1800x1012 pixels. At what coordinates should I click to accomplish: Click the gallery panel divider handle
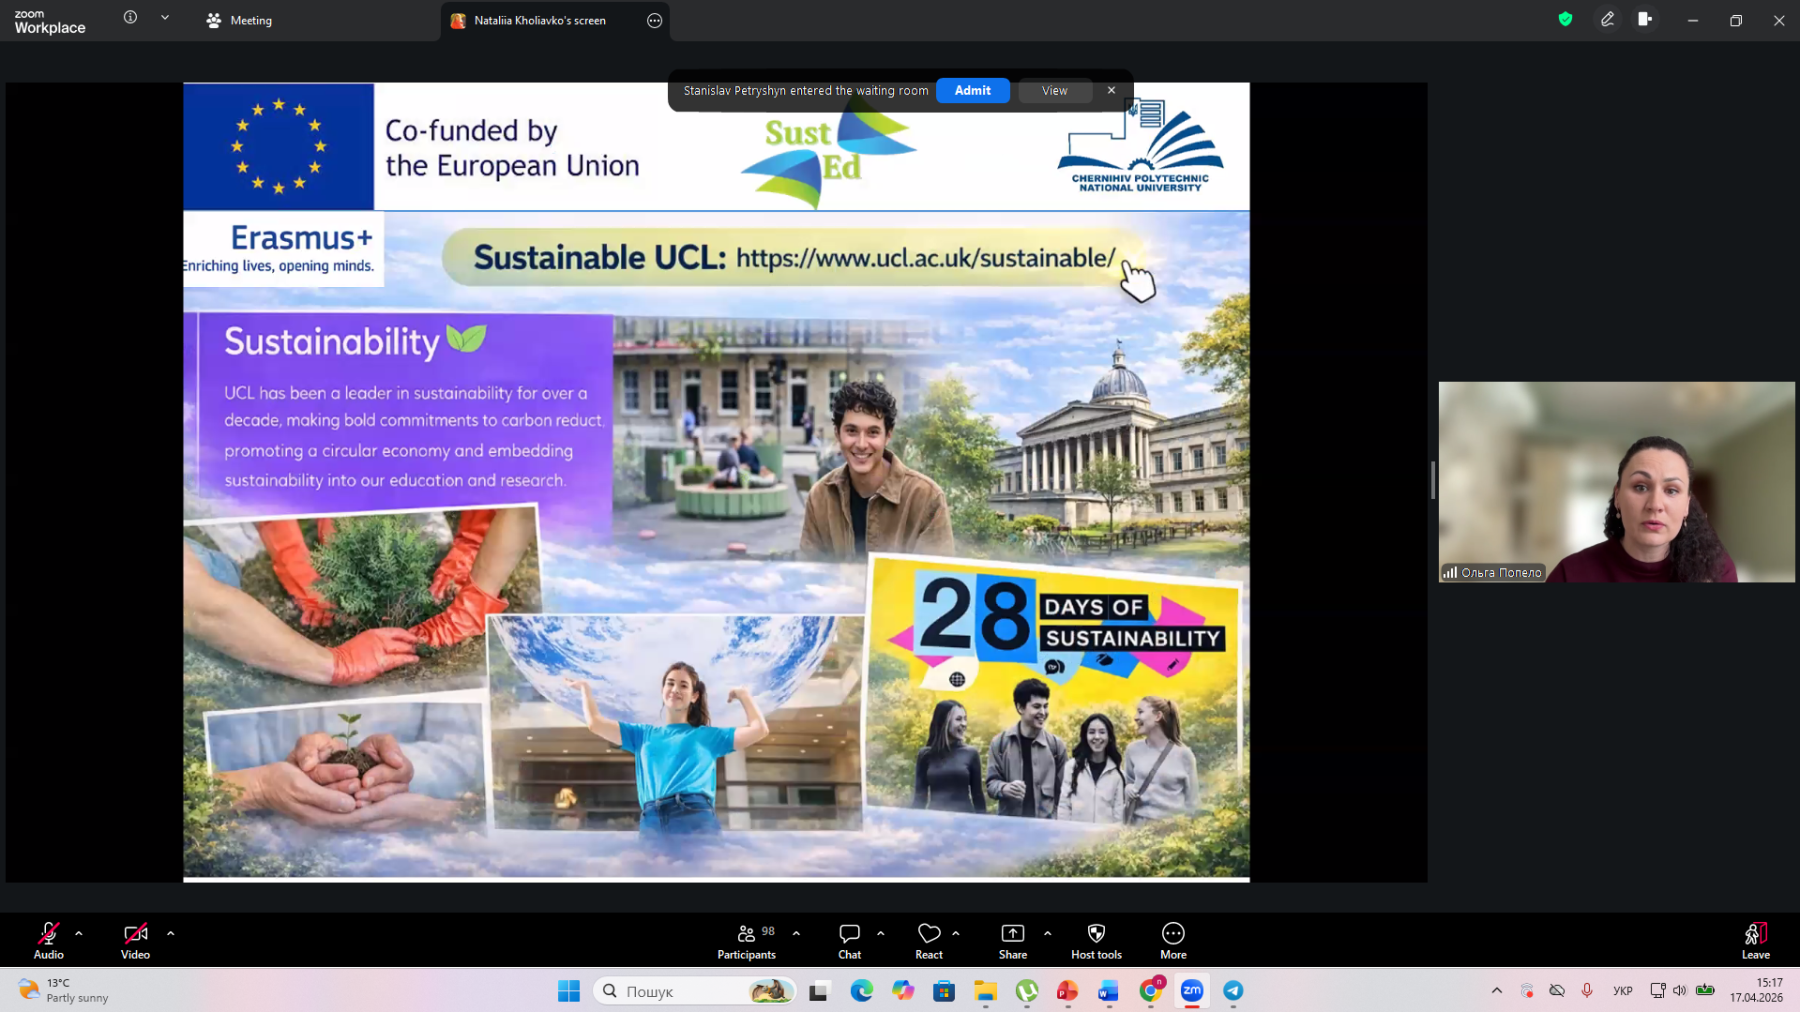[1433, 481]
